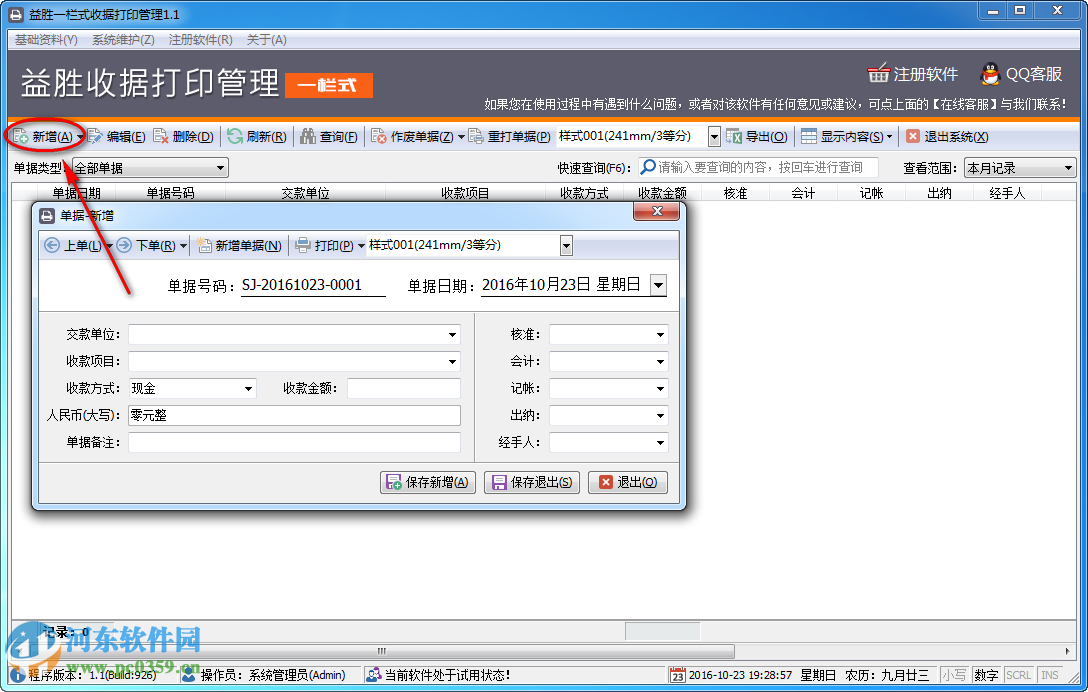The width and height of the screenshot is (1088, 692).
Task: Click horizontal scrollbar thumb at bottom
Action: [380, 651]
